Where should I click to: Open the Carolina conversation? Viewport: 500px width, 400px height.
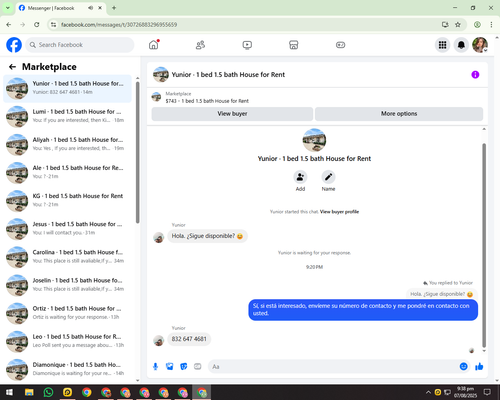(x=67, y=257)
